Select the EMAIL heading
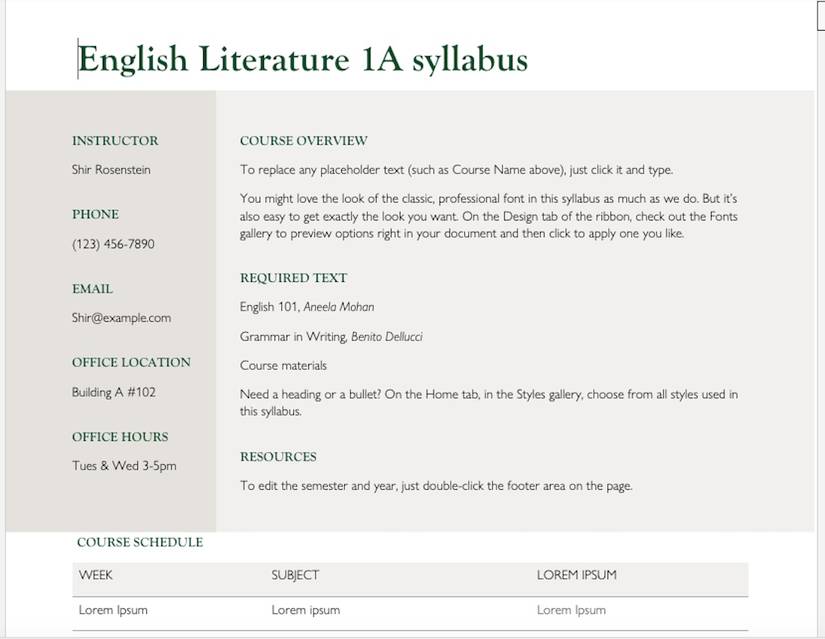This screenshot has width=825, height=639. 93,289
